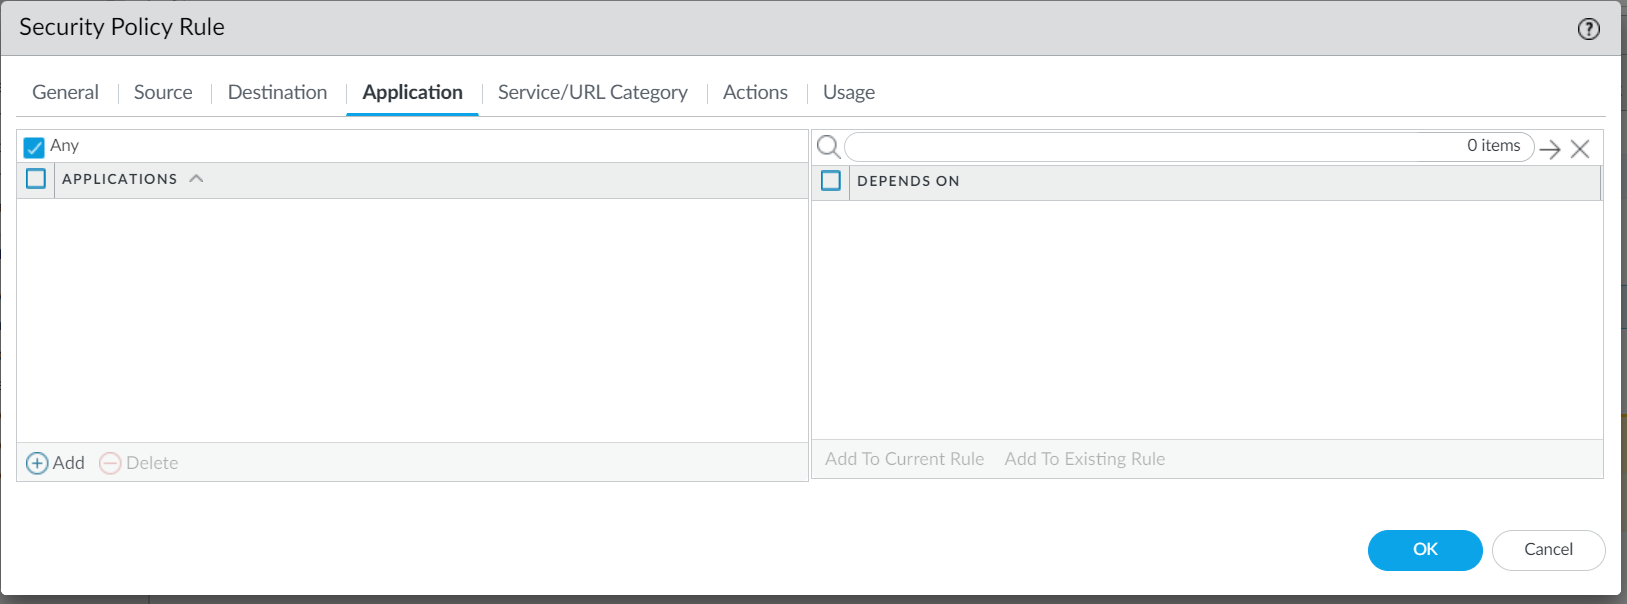The width and height of the screenshot is (1627, 604).
Task: Toggle the Applications select-all checkbox
Action: pyautogui.click(x=36, y=179)
